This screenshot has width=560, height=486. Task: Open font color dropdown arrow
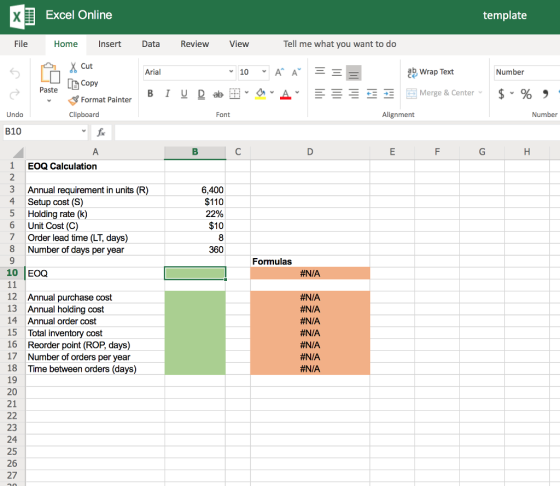298,92
